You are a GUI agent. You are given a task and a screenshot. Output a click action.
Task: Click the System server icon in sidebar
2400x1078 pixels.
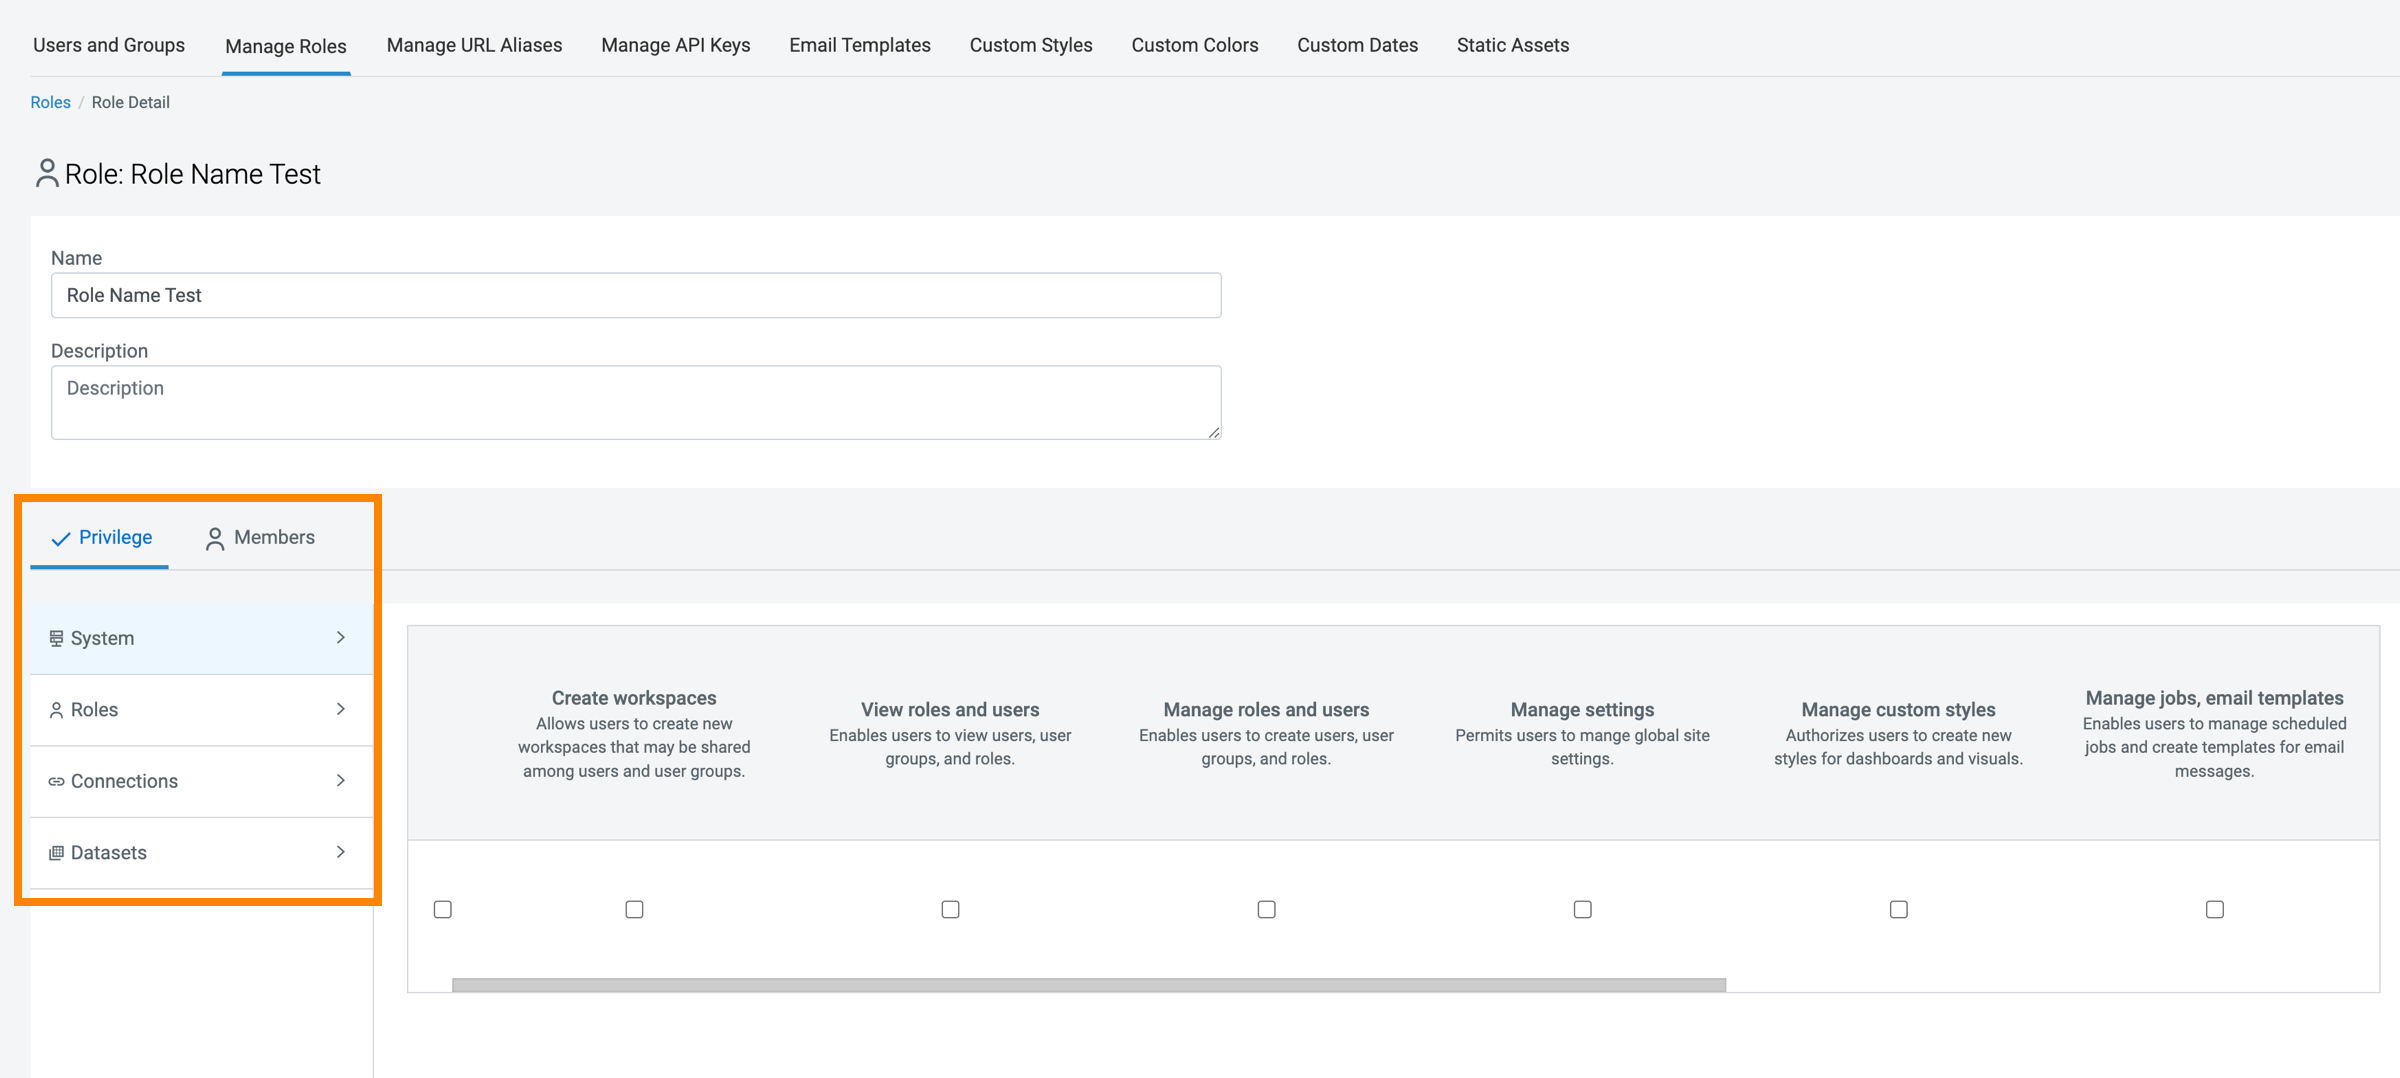(x=56, y=638)
